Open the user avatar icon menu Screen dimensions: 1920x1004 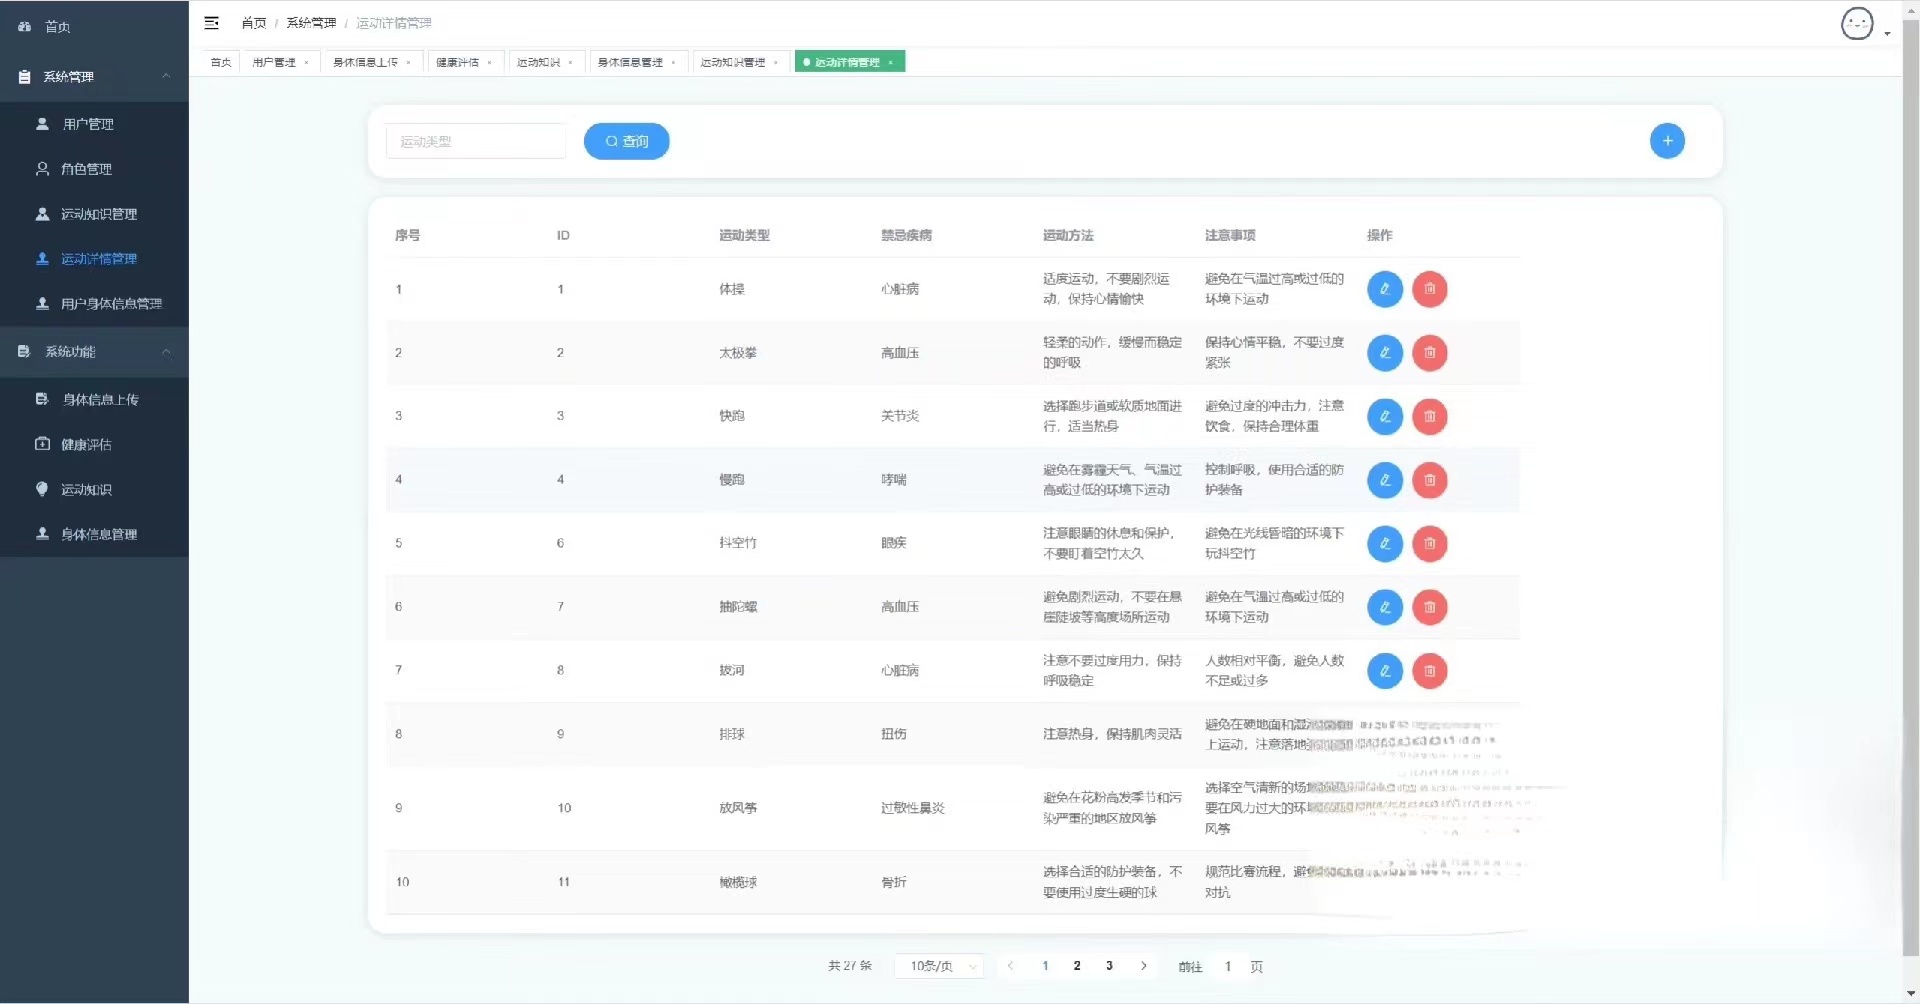[x=1857, y=24]
